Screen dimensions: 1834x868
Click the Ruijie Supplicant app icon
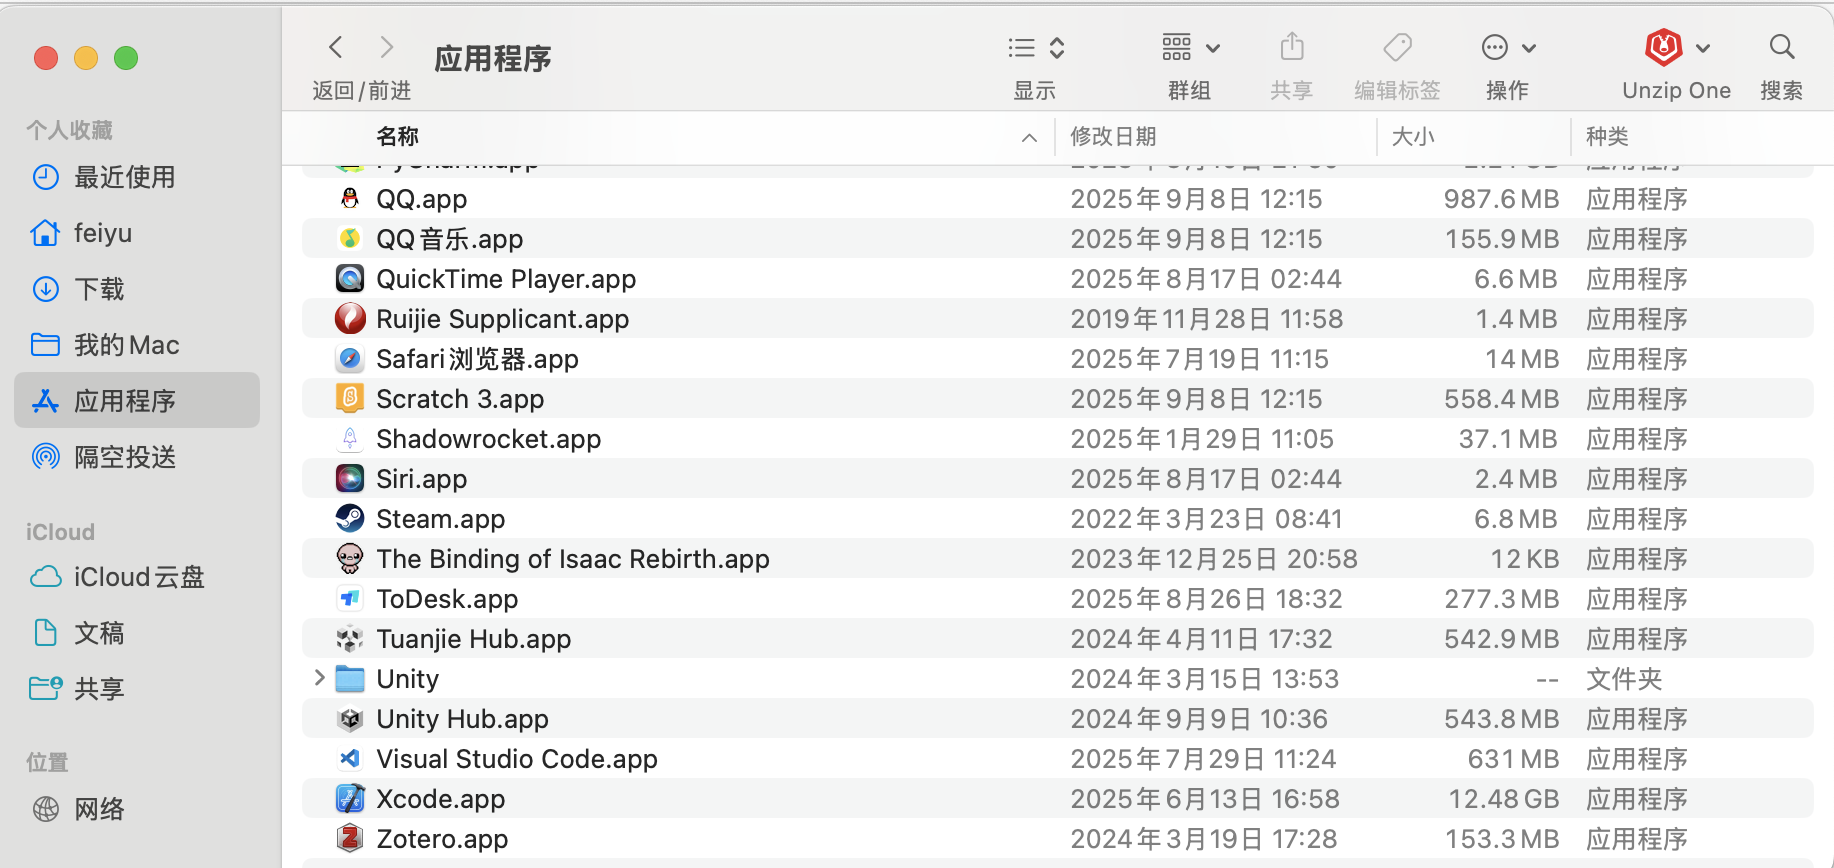349,318
